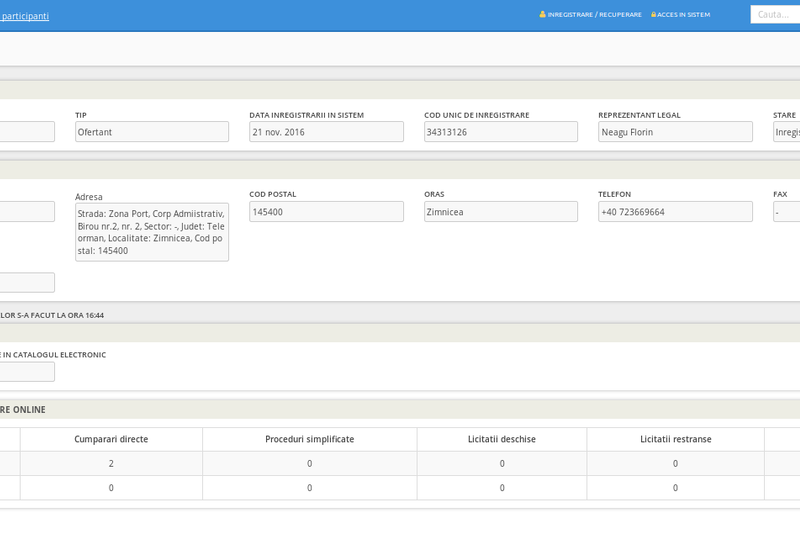Click the Tip field showing Ofertant

click(x=152, y=132)
